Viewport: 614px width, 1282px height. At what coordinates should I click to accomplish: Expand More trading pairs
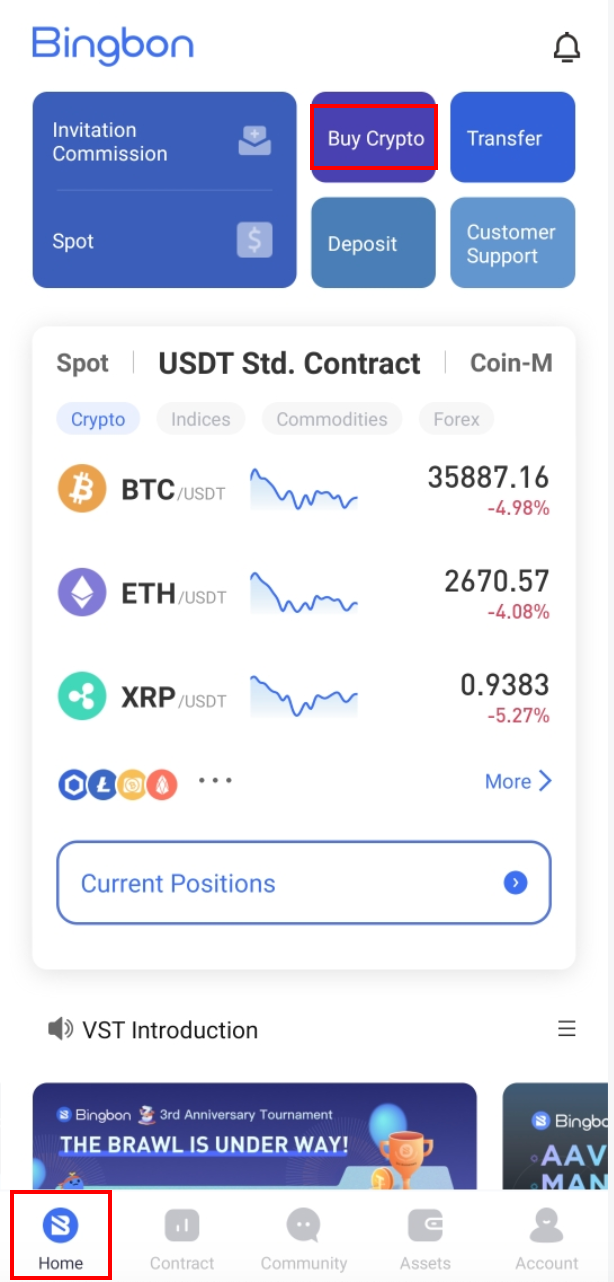(517, 781)
